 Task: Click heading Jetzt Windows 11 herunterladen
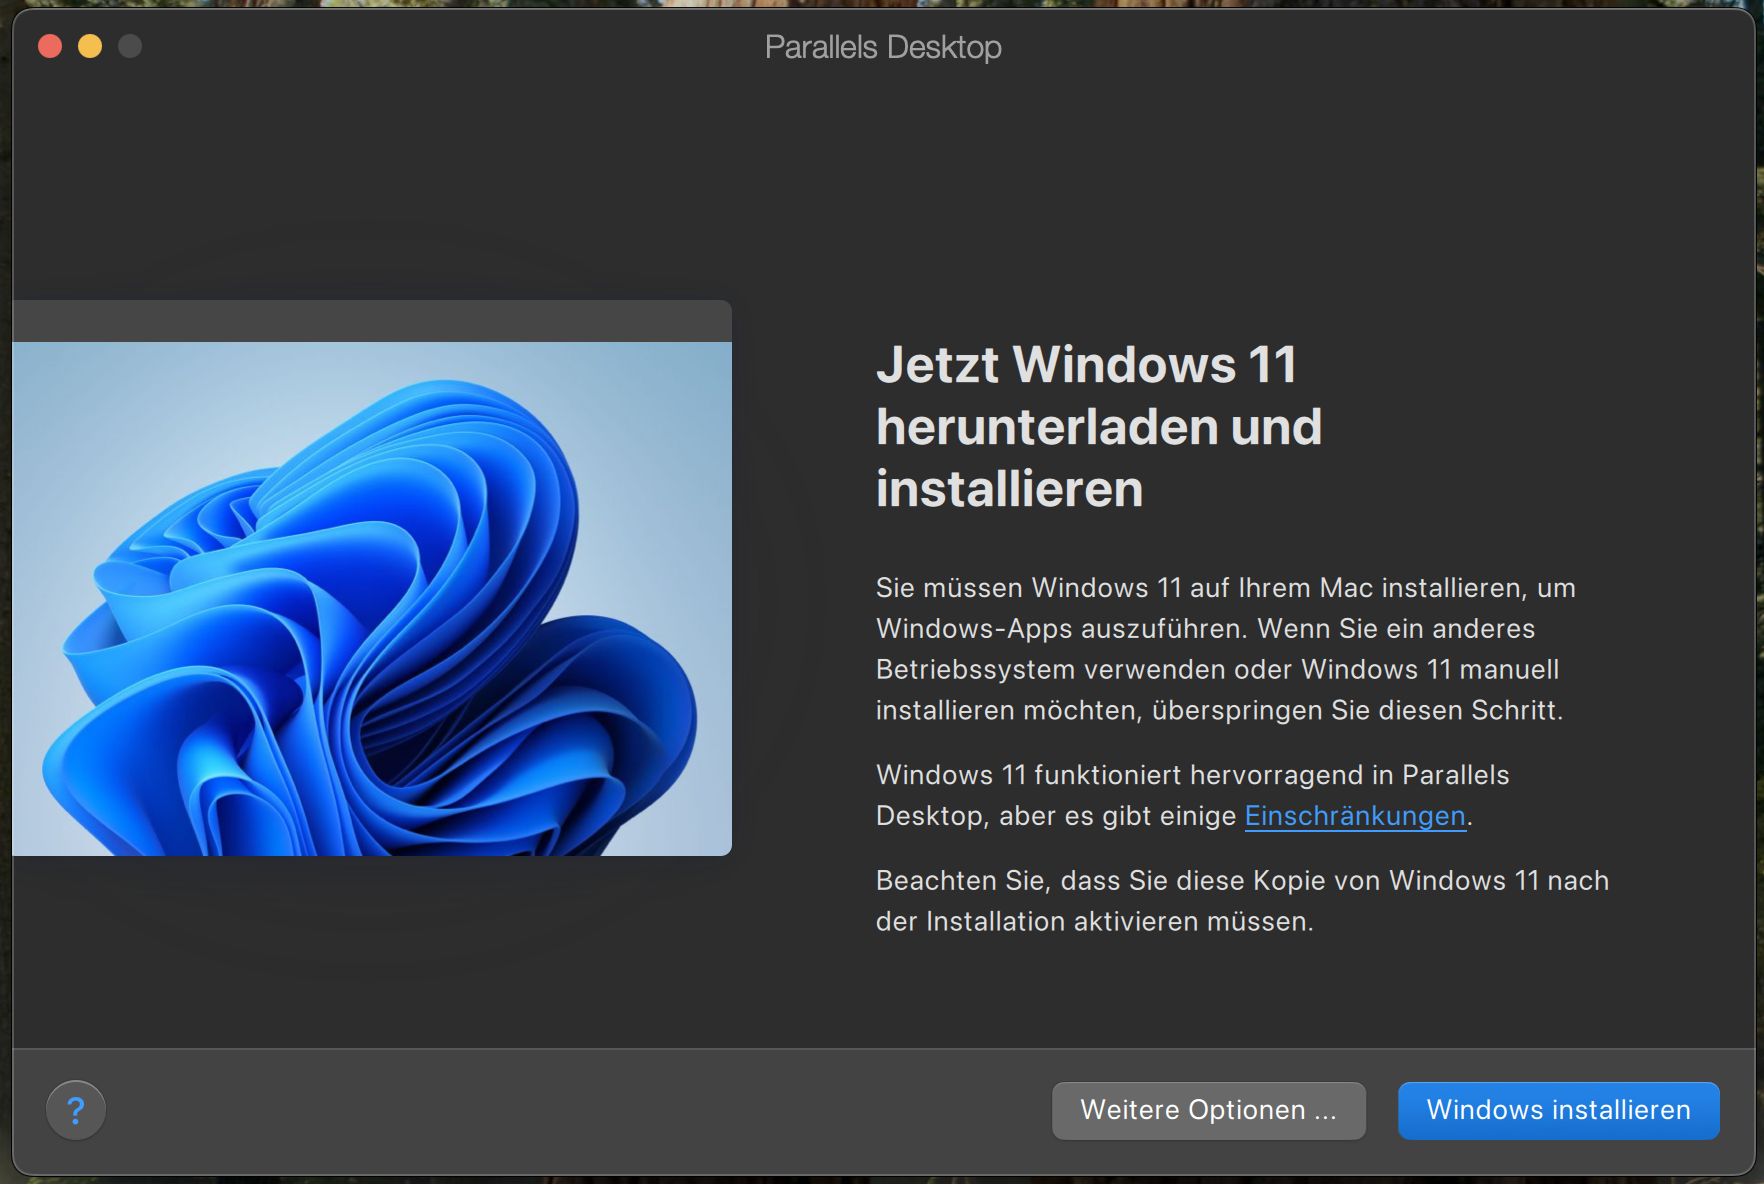tap(1099, 426)
